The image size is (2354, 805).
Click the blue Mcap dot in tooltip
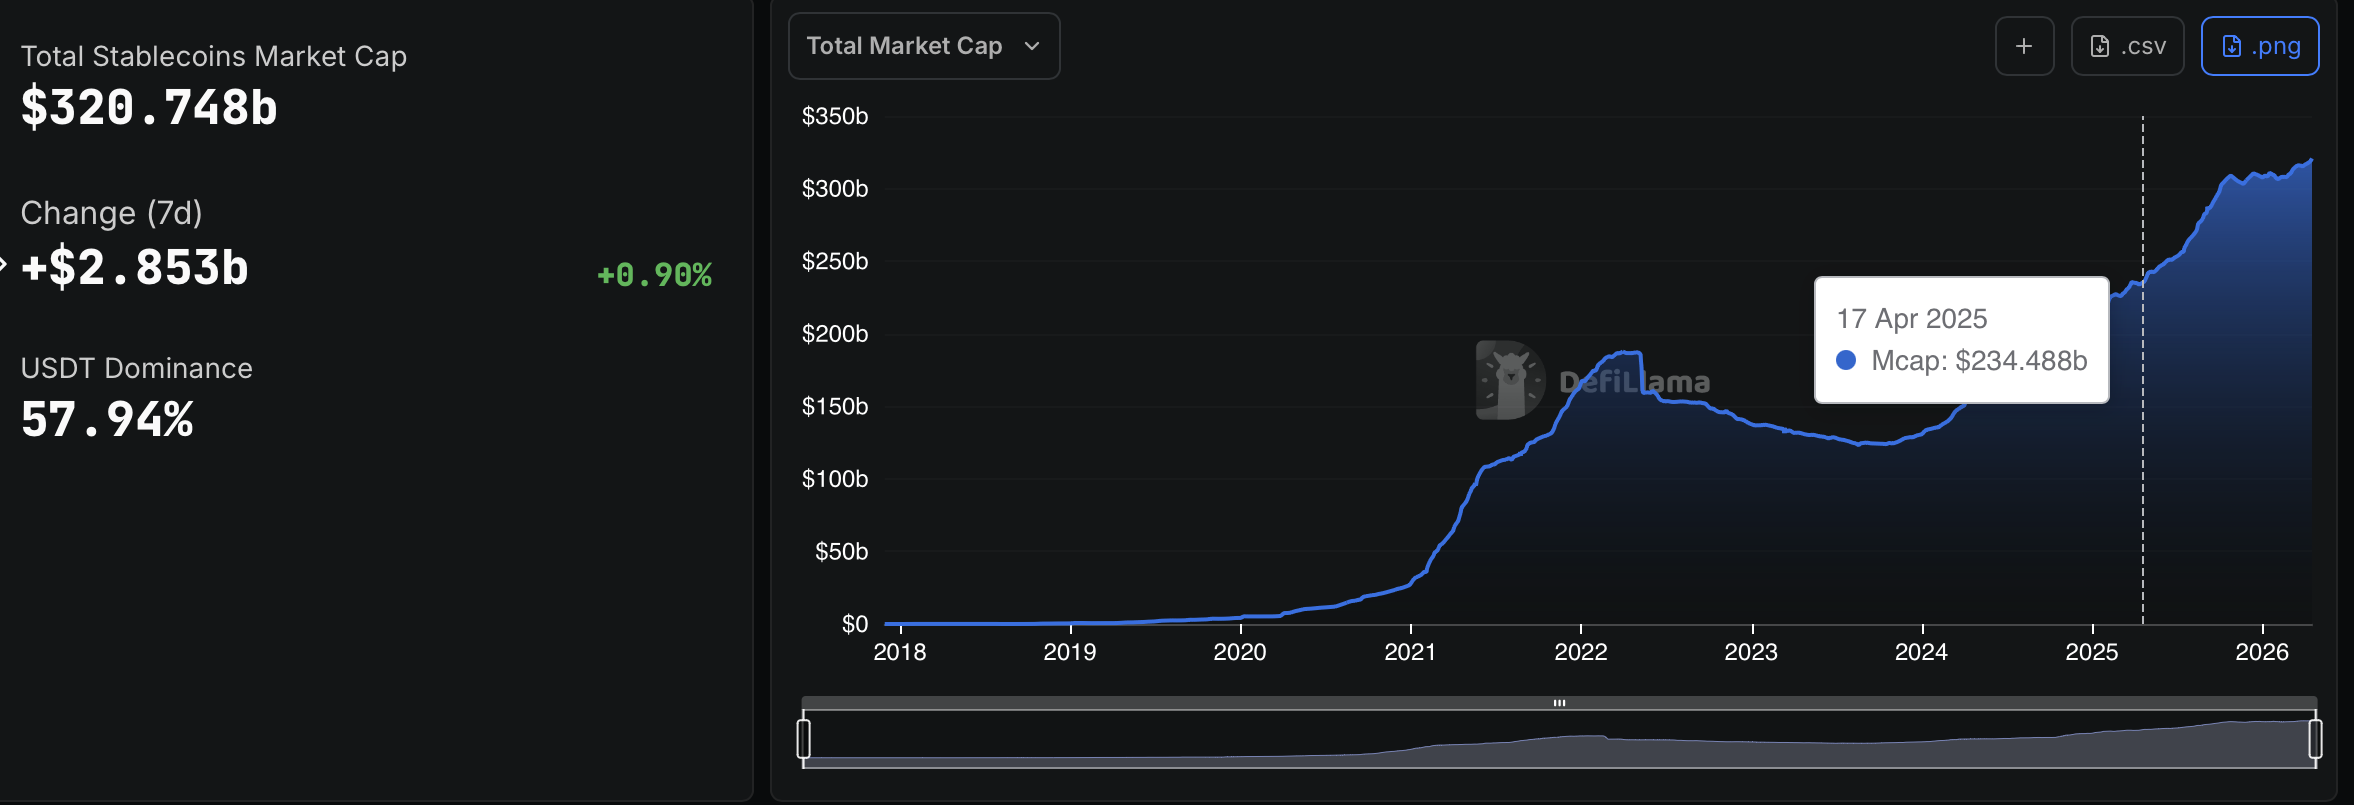tap(1846, 361)
